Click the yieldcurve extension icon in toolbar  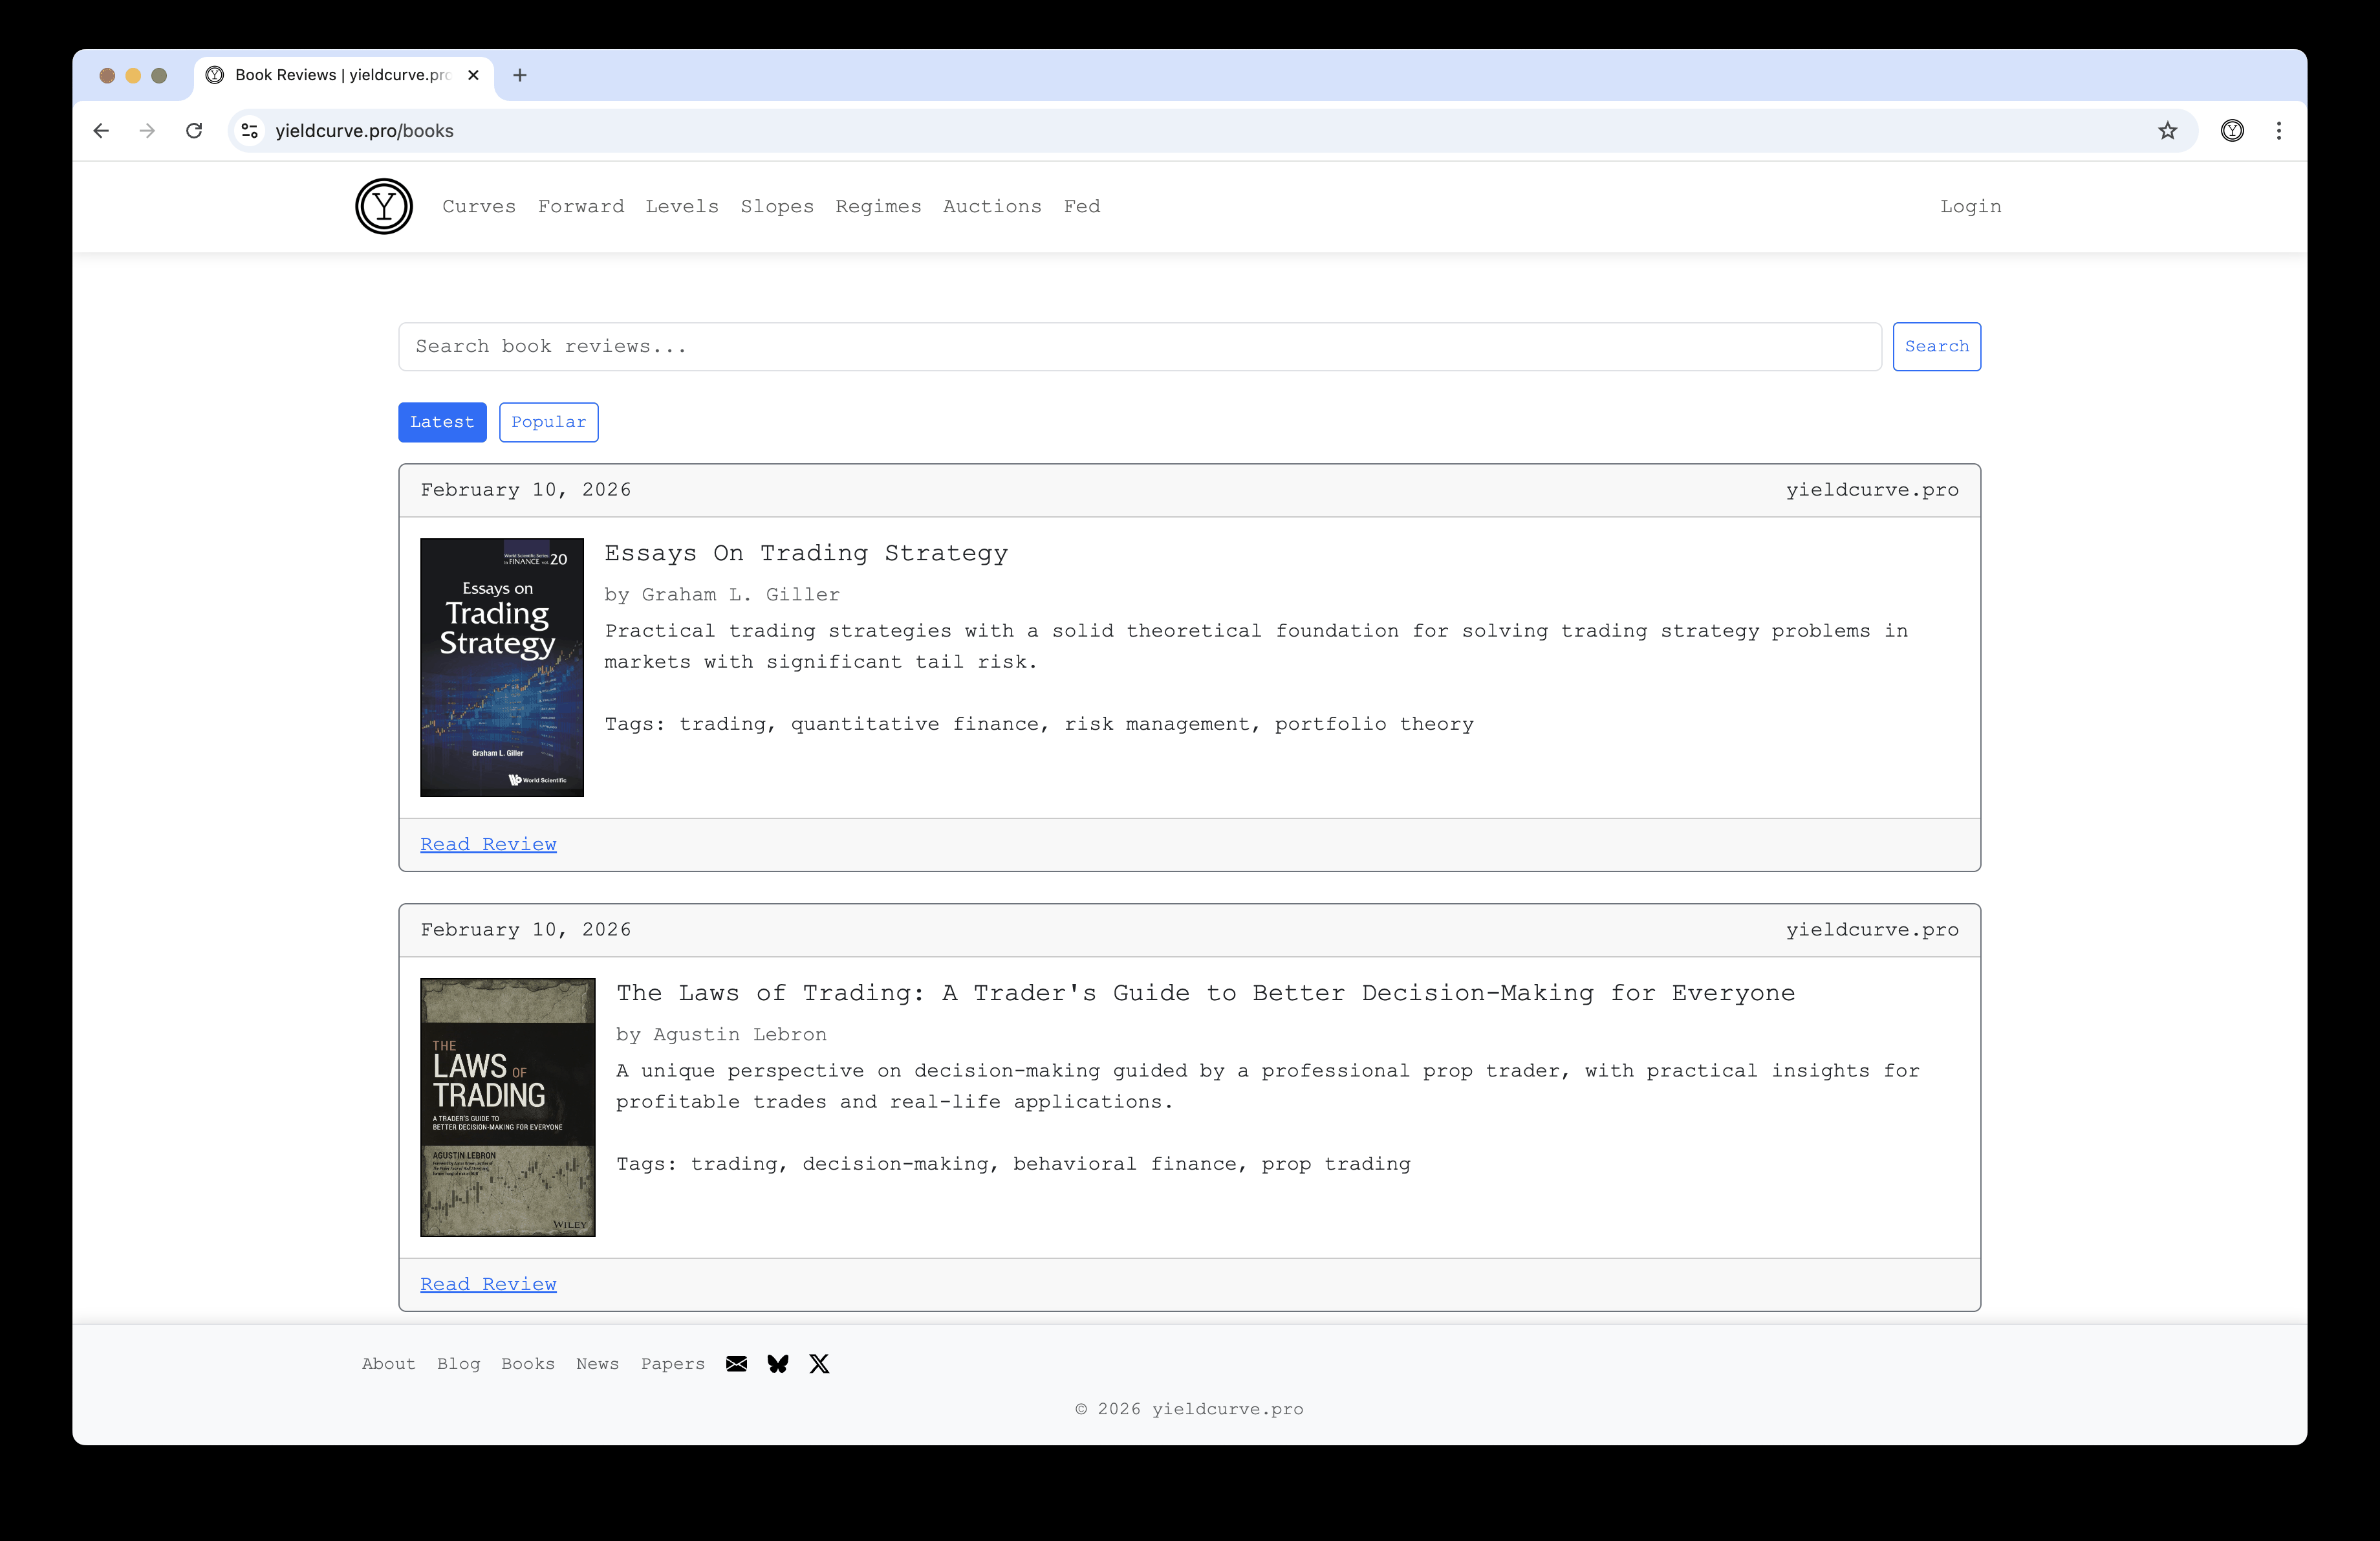tap(2231, 131)
